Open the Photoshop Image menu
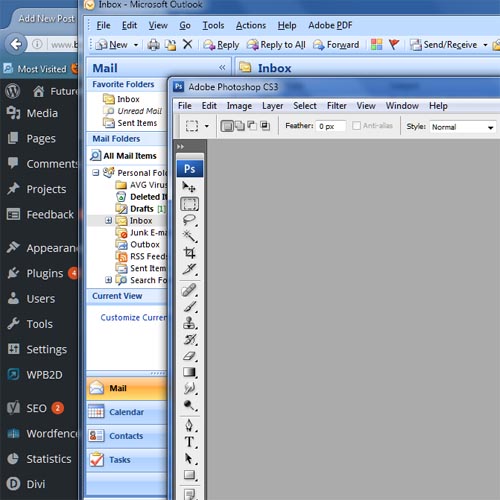The image size is (500, 500). (x=239, y=106)
